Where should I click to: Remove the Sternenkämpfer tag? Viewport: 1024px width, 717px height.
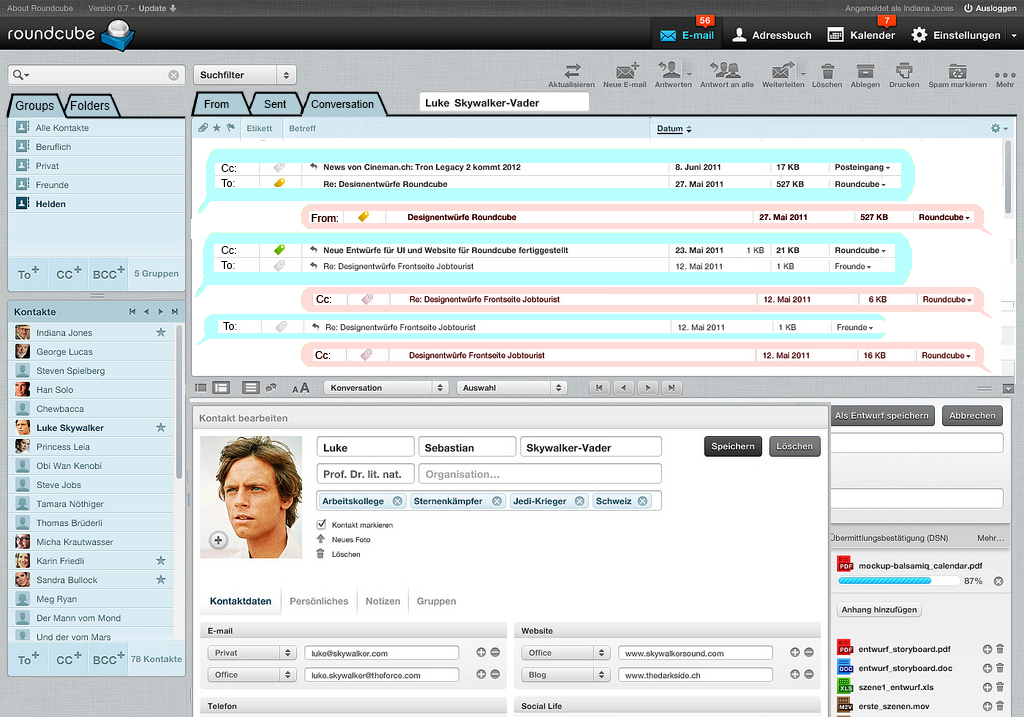[x=497, y=501]
